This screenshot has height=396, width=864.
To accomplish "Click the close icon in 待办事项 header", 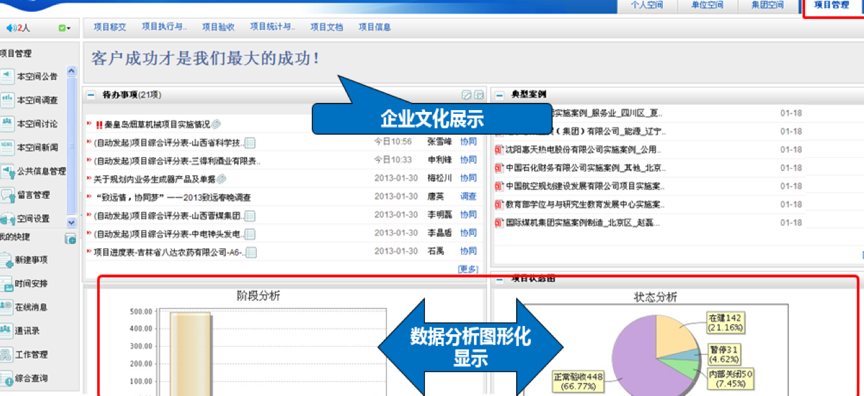I will point(479,95).
